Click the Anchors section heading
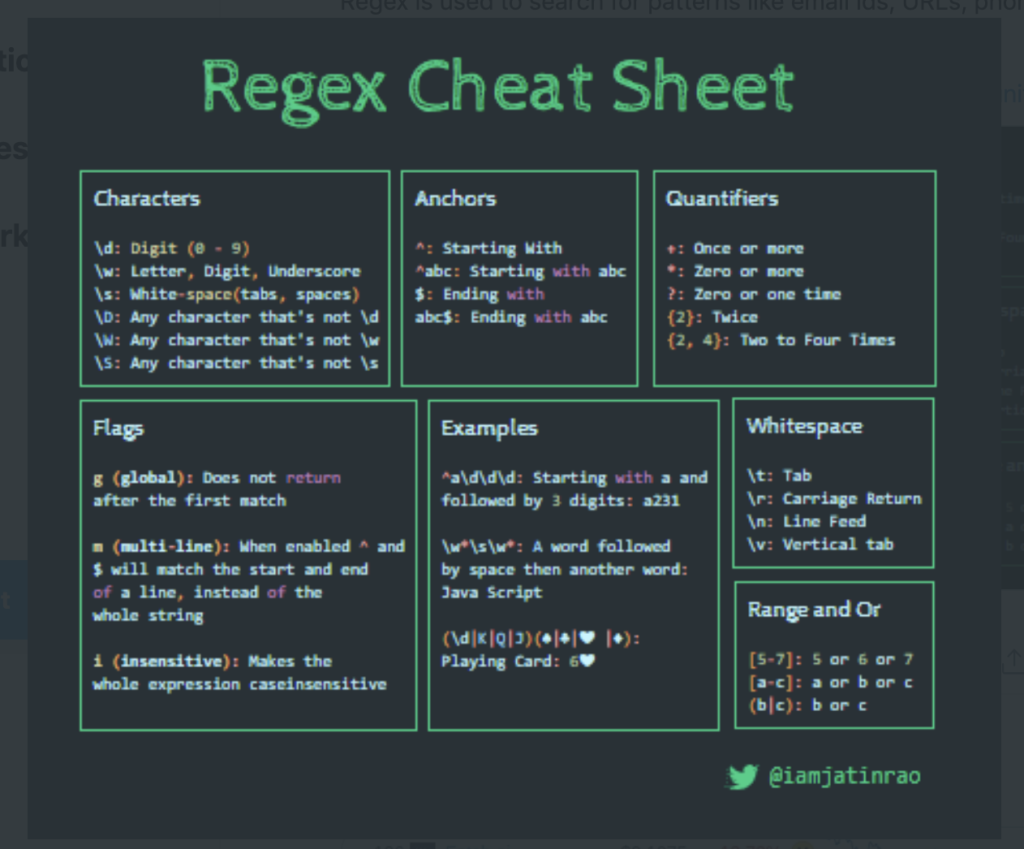The width and height of the screenshot is (1024, 849). pyautogui.click(x=455, y=199)
